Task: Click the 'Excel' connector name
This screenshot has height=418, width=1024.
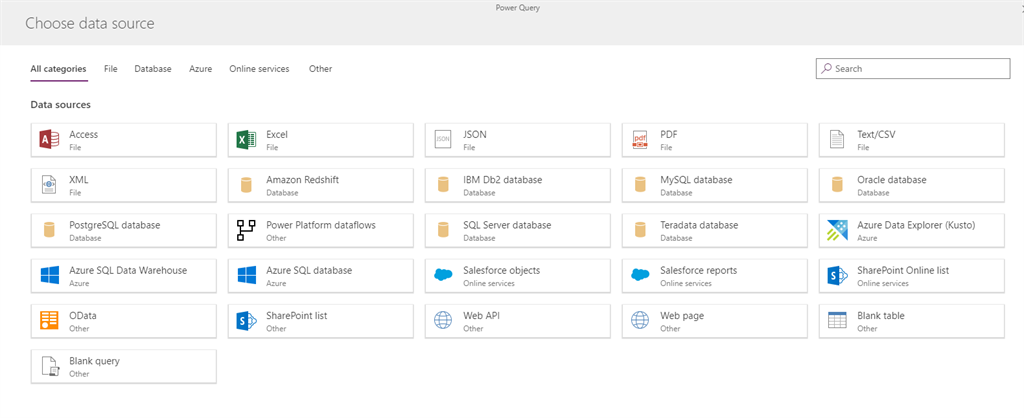Action: pos(277,135)
